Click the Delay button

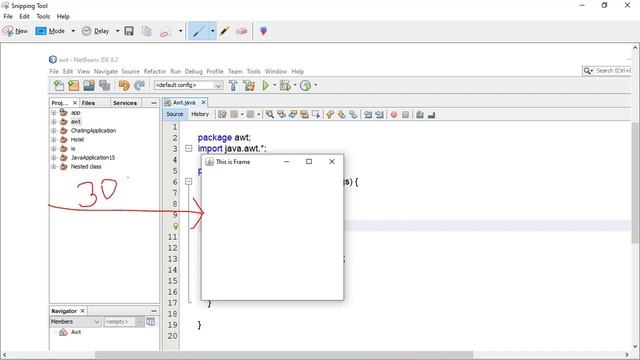pos(95,31)
